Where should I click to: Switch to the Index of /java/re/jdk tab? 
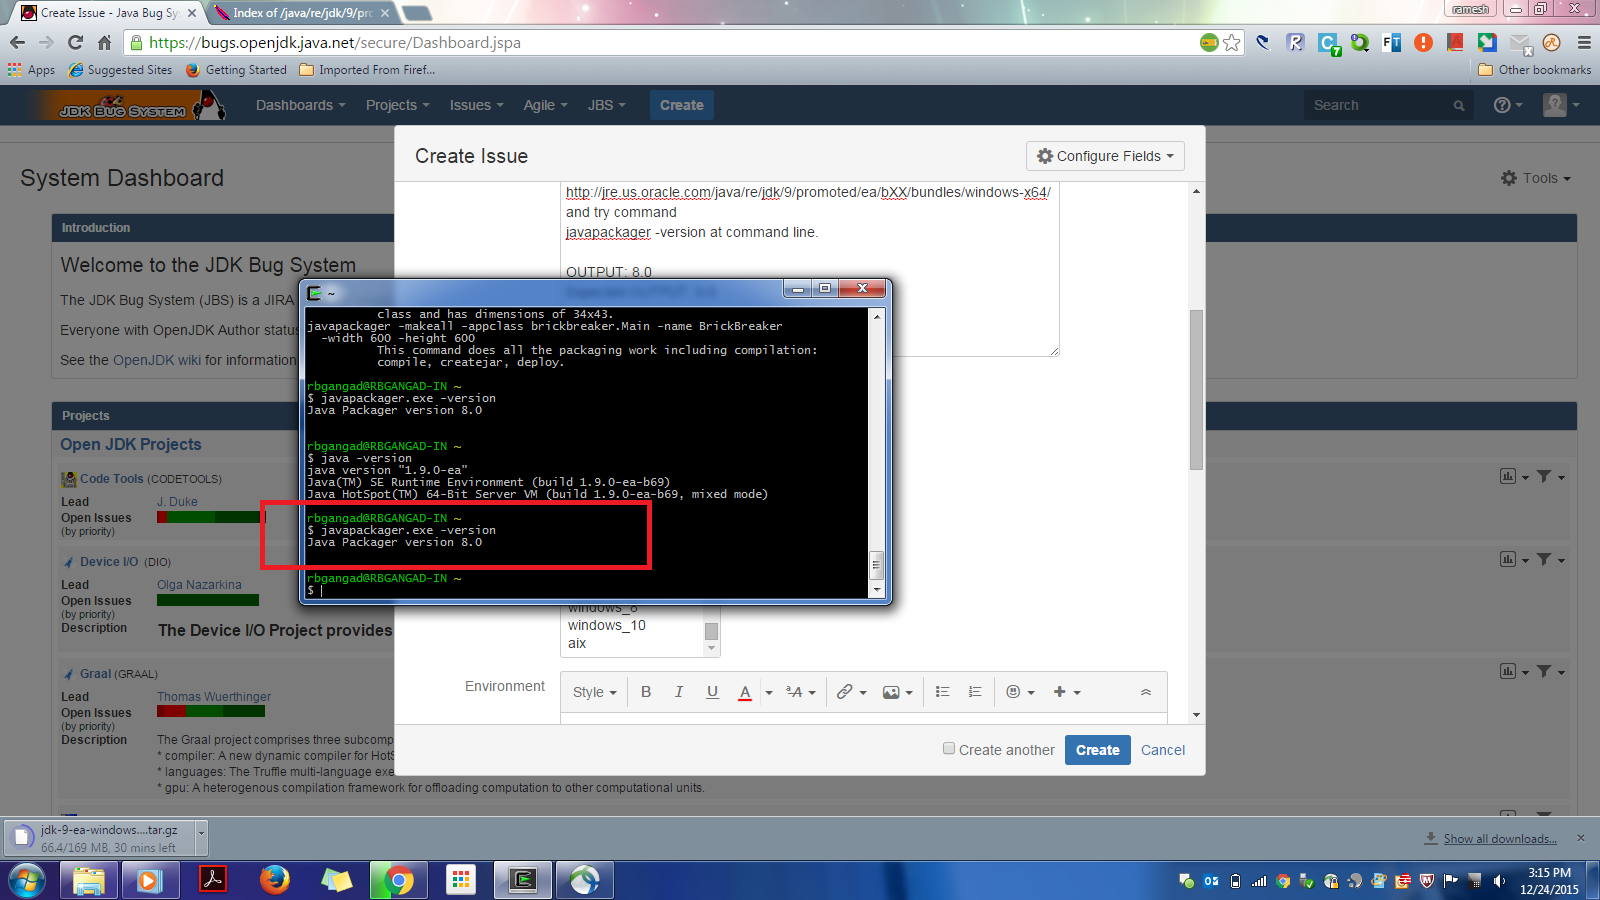(x=301, y=13)
